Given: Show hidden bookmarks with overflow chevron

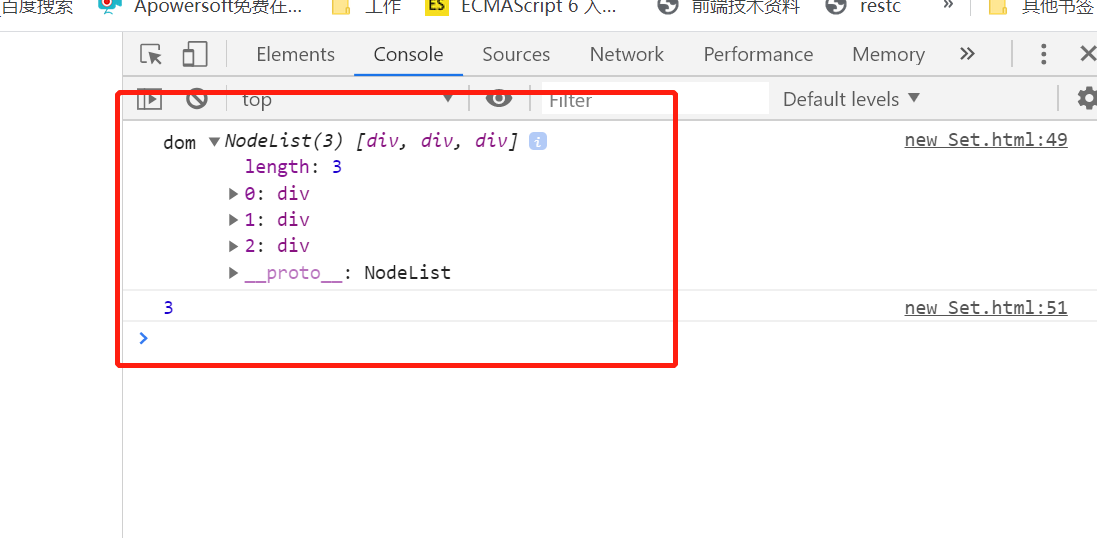Looking at the screenshot, I should point(948,6).
